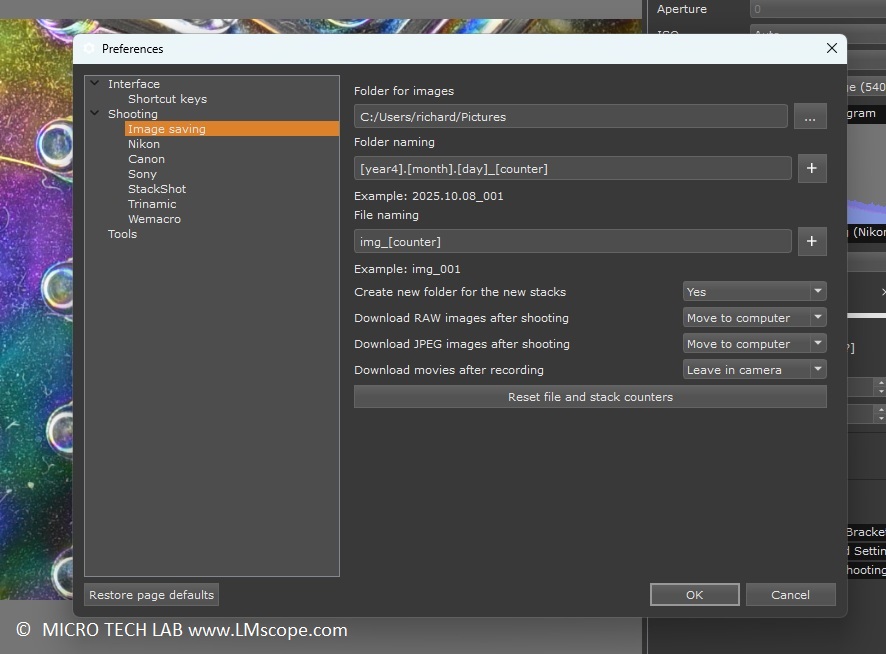
Task: Click the File naming text field
Action: click(x=572, y=242)
